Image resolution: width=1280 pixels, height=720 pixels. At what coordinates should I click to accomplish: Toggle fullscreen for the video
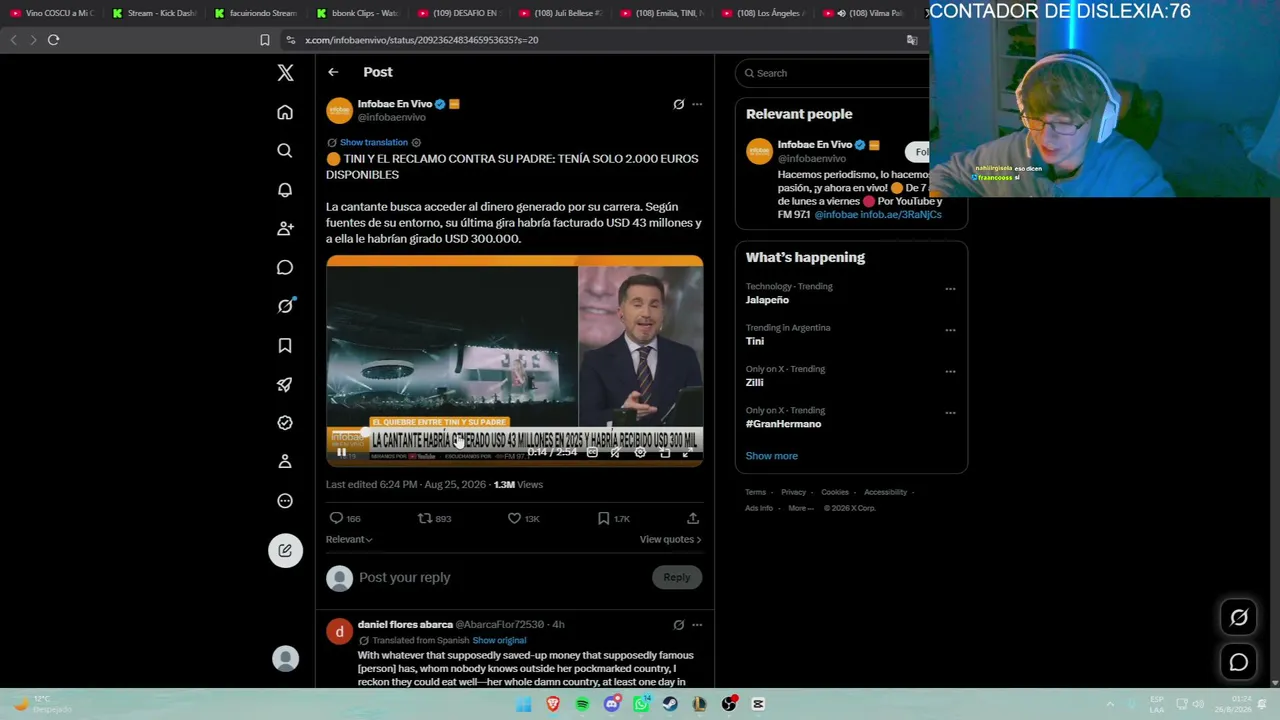[x=686, y=453]
